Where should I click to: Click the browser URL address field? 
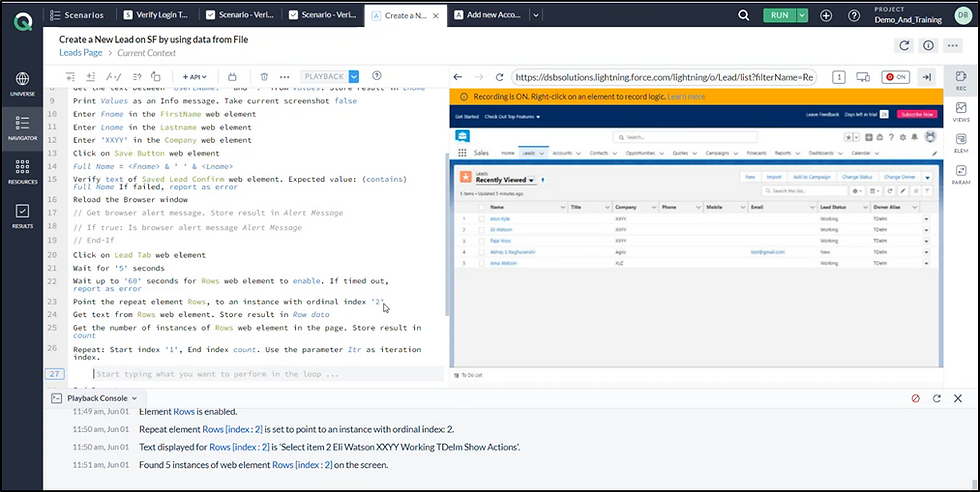coord(664,77)
